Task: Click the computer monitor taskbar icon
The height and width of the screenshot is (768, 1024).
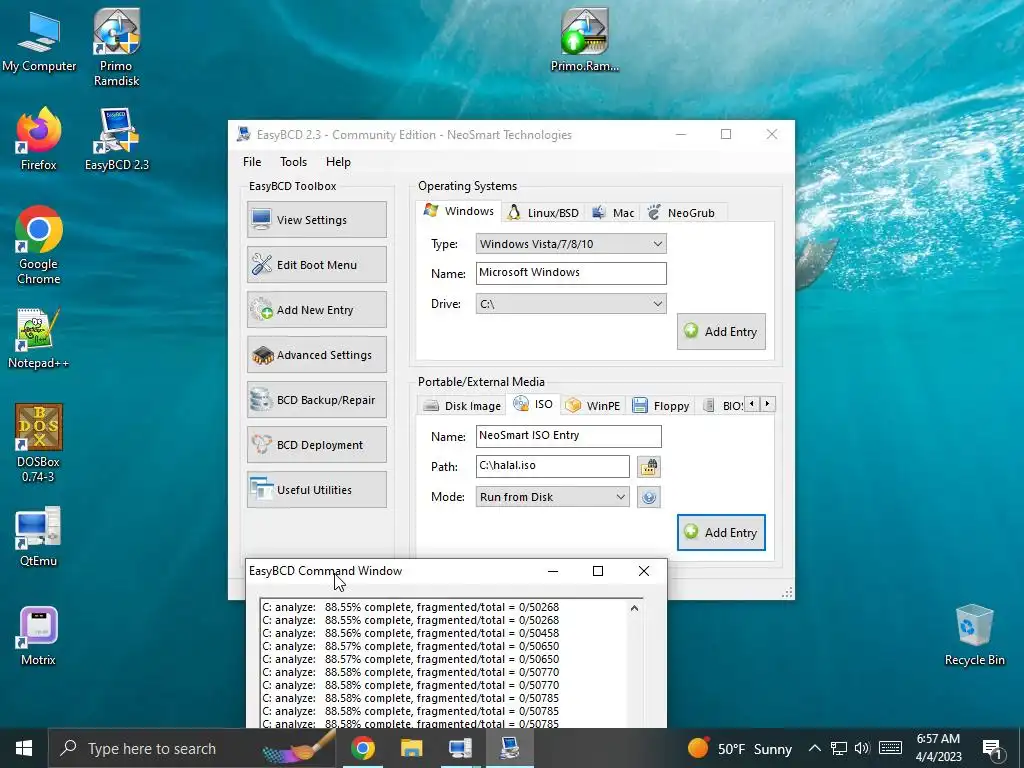Action: (x=460, y=748)
